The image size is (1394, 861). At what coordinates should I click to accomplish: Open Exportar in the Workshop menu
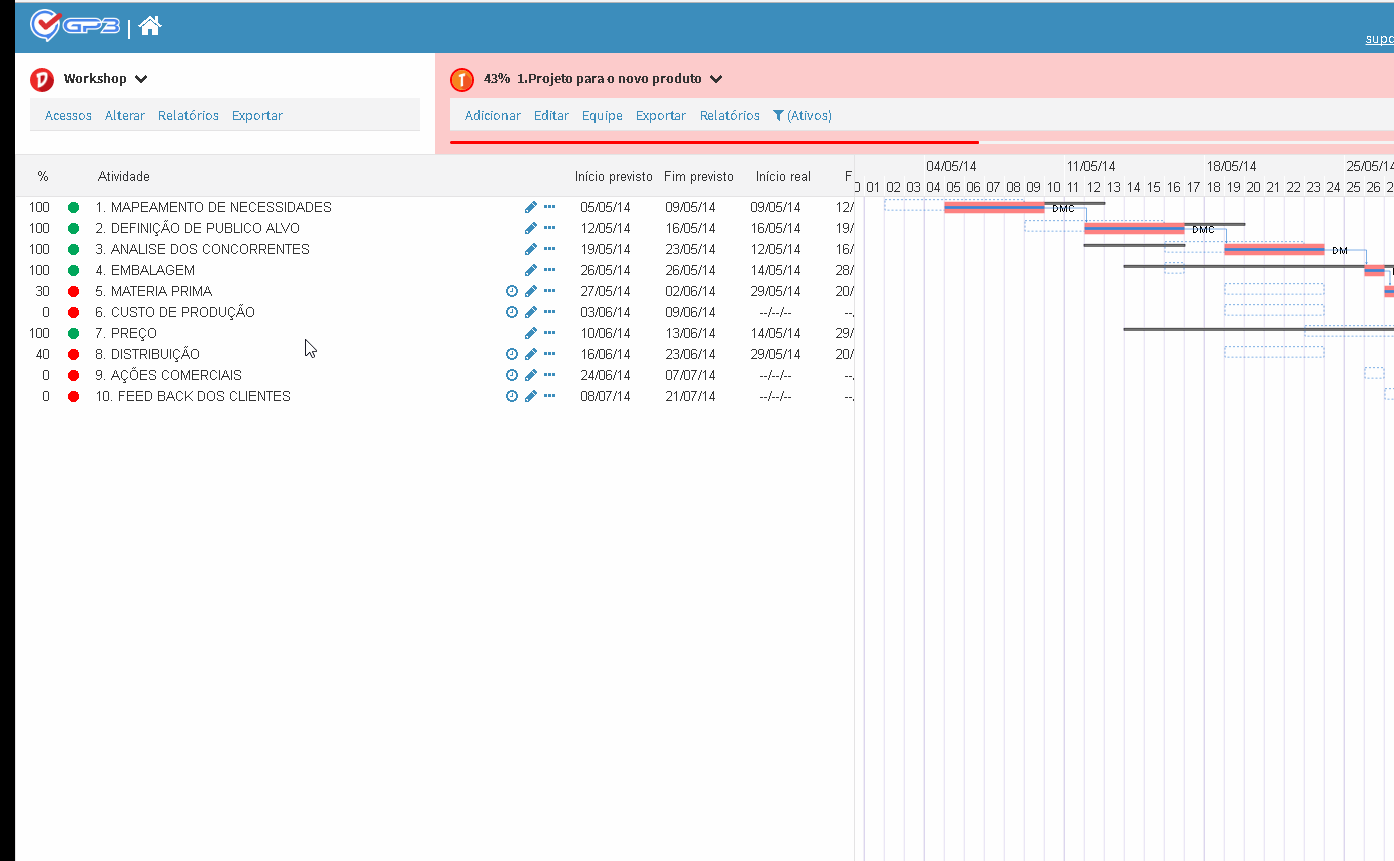pyautogui.click(x=257, y=116)
